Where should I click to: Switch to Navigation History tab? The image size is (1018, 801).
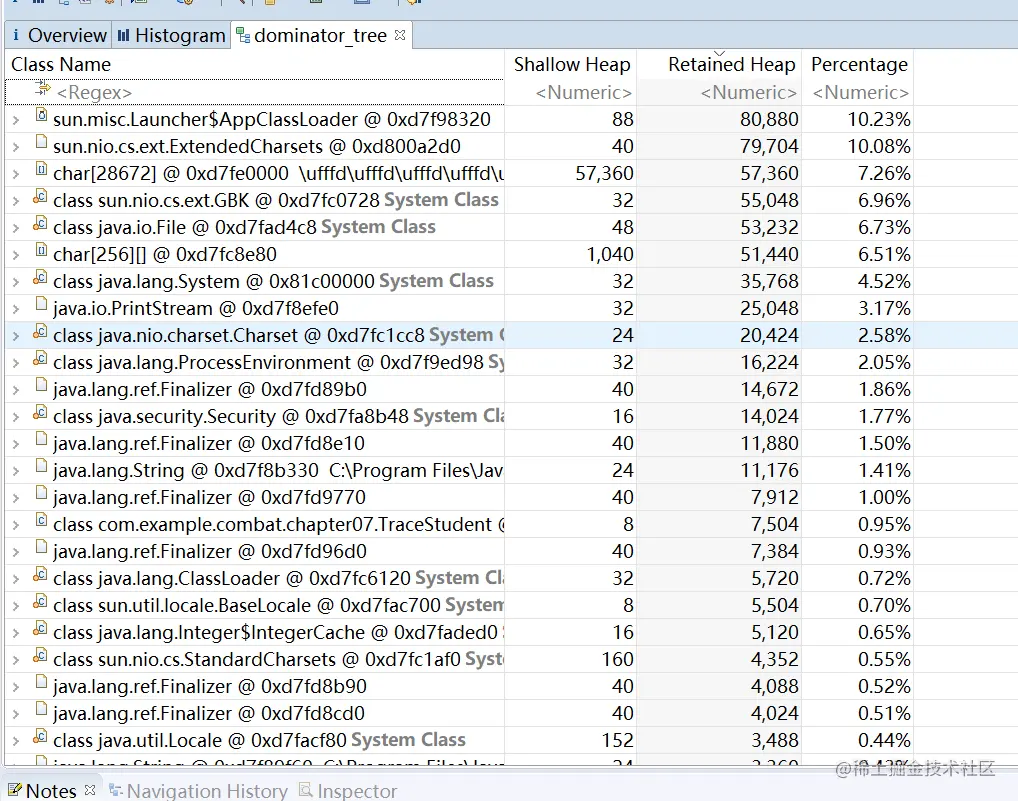(199, 791)
